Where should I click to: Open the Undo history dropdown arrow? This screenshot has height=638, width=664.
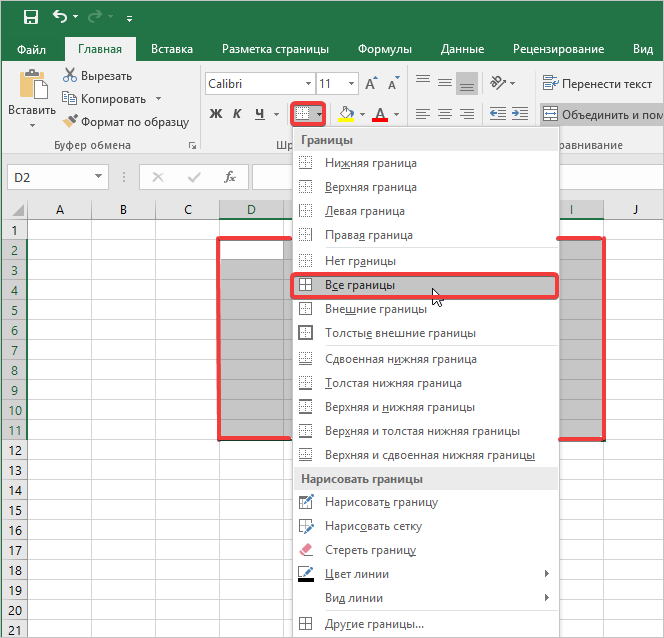(75, 17)
